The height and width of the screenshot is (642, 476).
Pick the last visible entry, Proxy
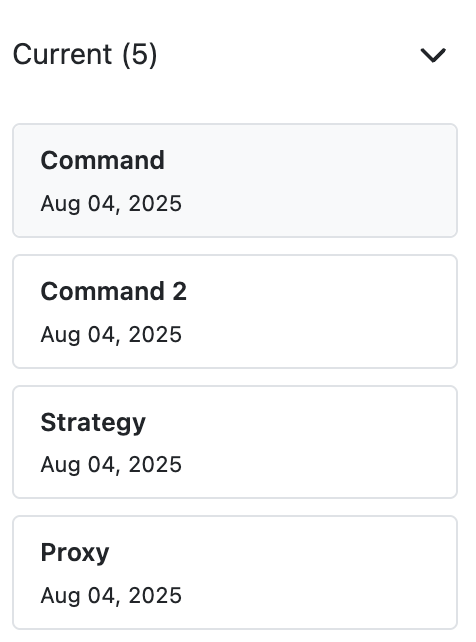pos(235,572)
